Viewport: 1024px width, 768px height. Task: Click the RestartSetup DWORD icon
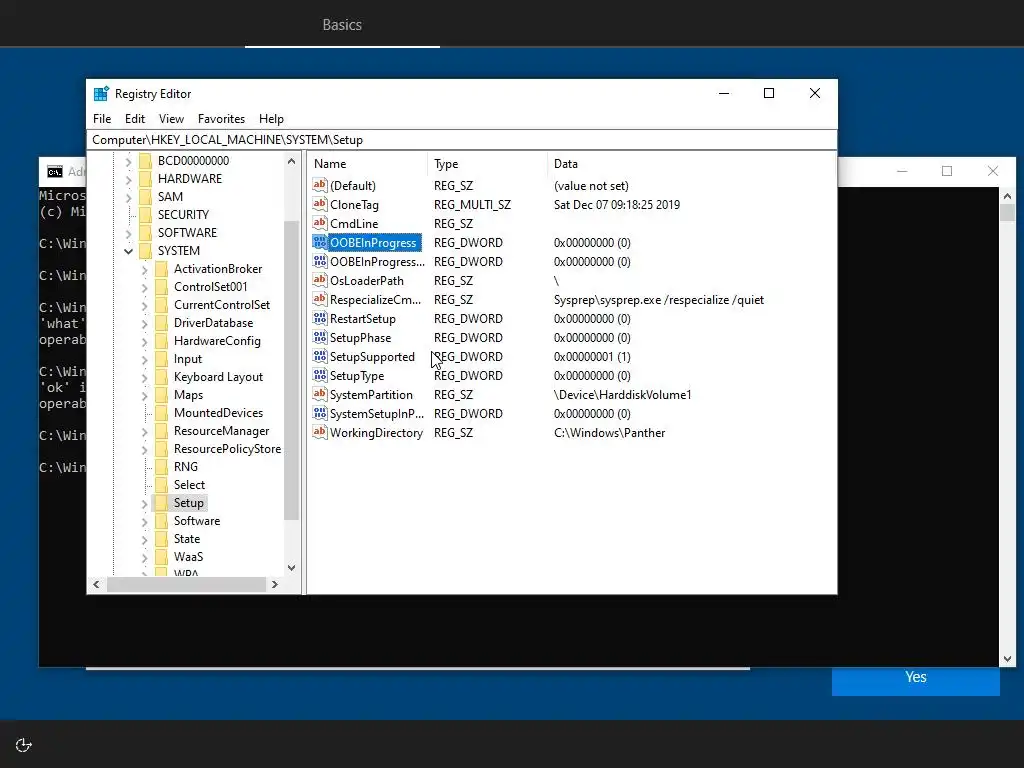click(319, 319)
